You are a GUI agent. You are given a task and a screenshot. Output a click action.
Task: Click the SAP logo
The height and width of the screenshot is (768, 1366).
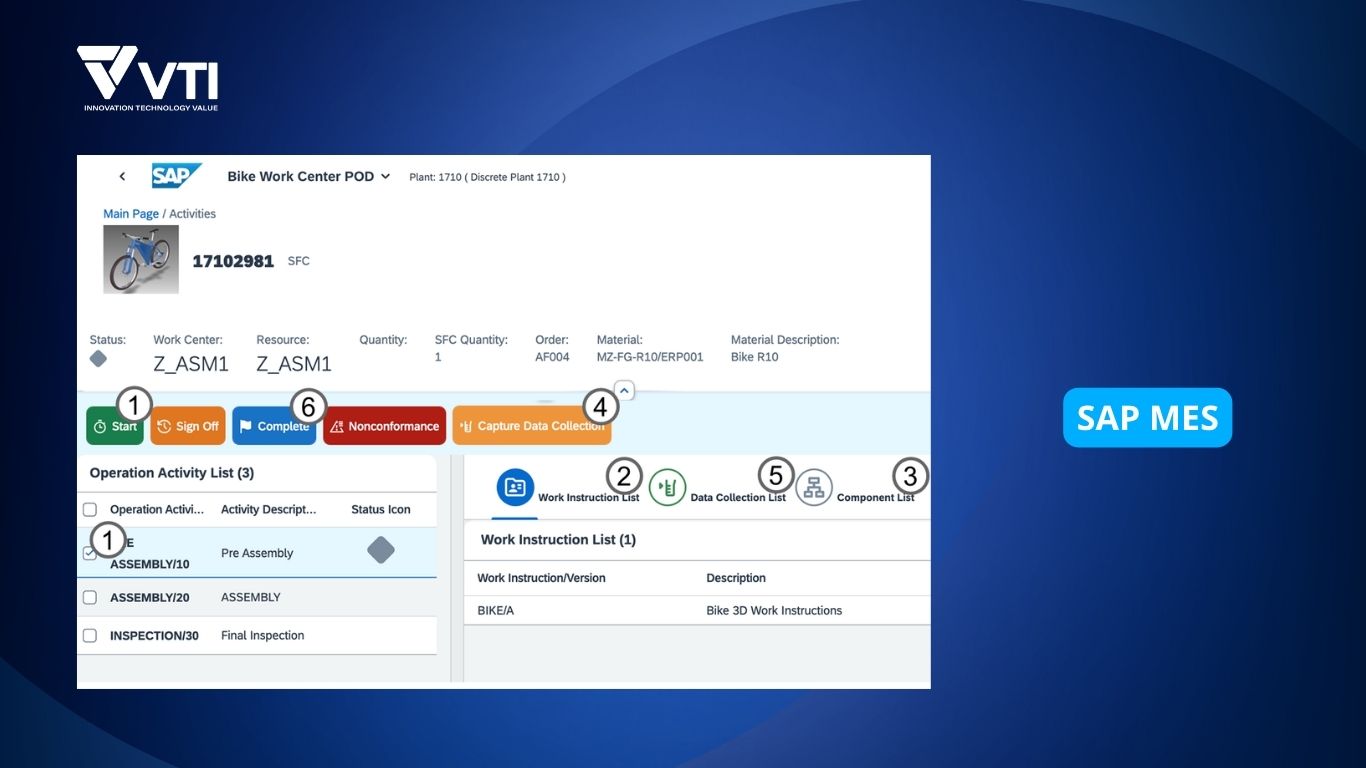[176, 176]
